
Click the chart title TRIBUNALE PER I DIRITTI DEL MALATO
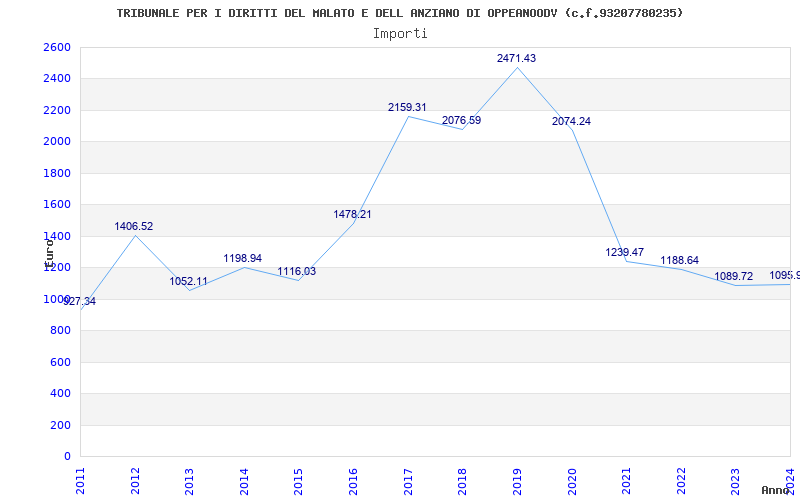[x=399, y=13]
